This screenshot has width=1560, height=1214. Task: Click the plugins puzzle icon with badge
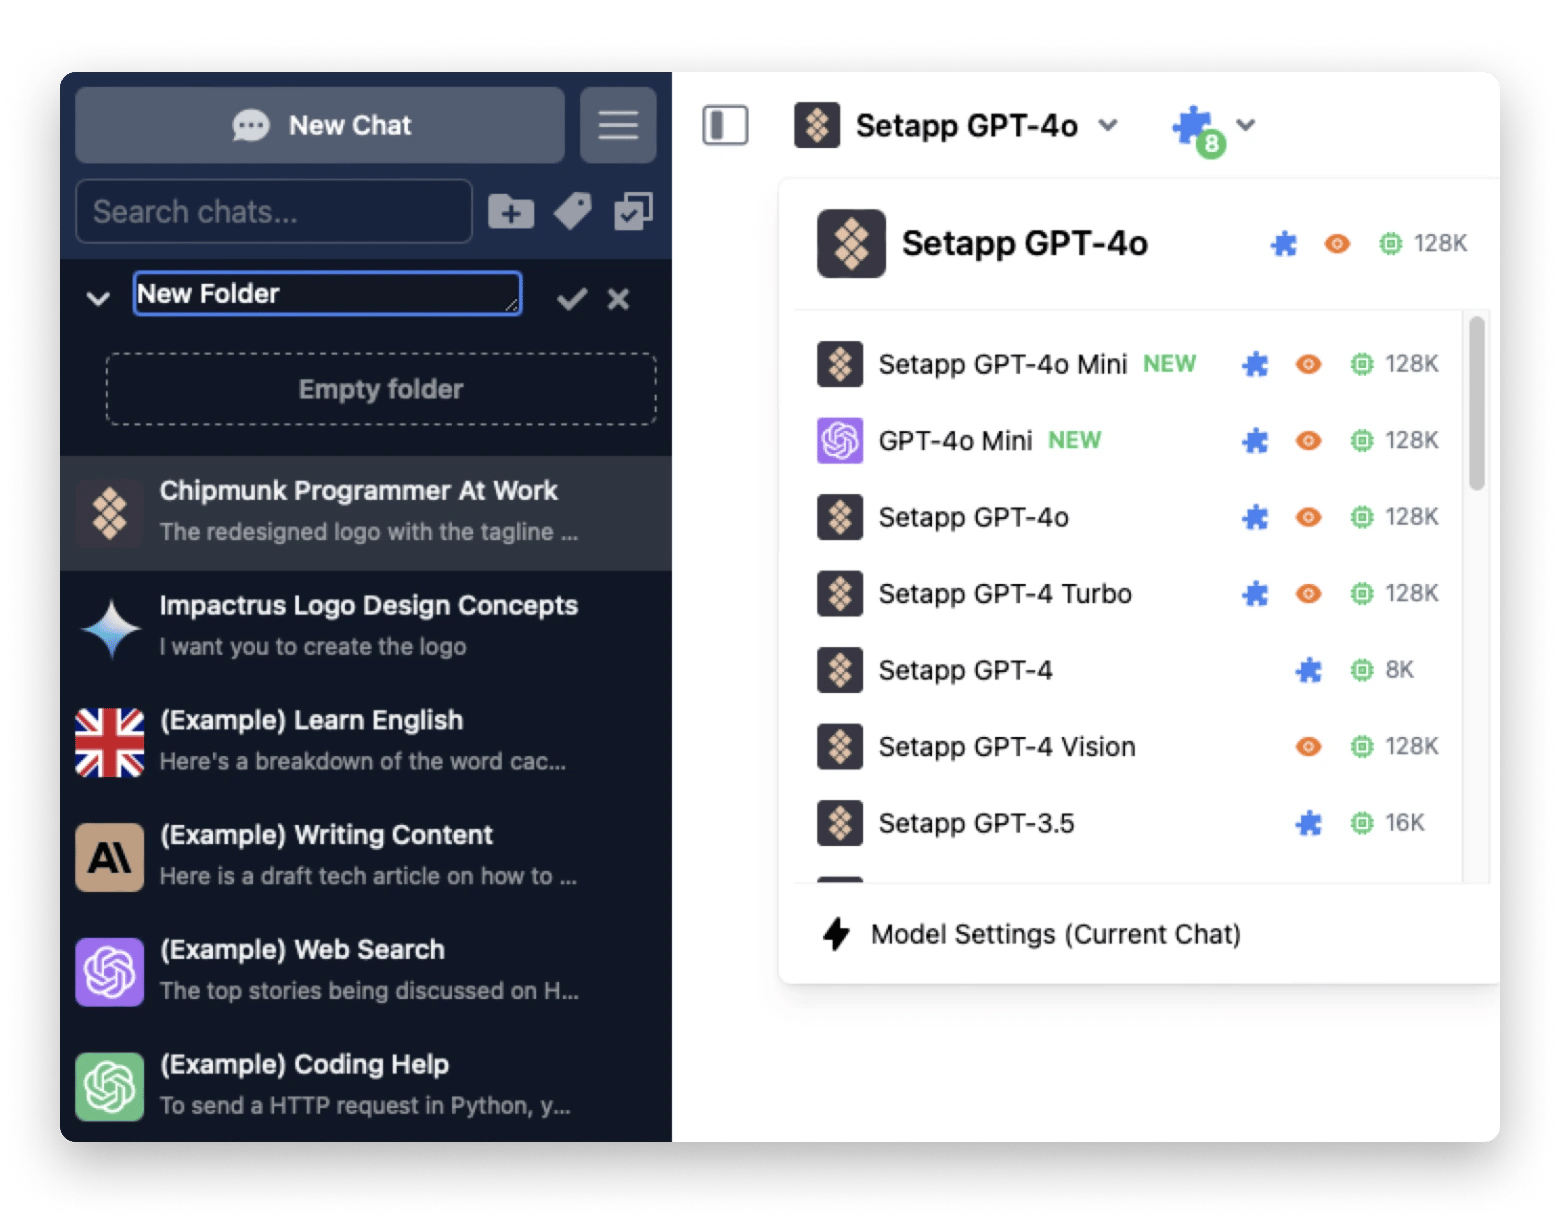pyautogui.click(x=1197, y=130)
